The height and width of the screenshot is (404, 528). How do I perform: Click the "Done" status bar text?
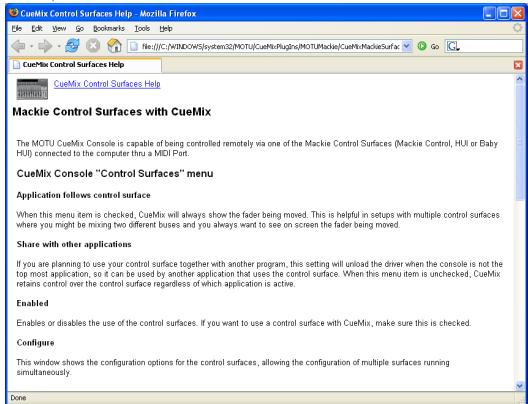(18, 398)
